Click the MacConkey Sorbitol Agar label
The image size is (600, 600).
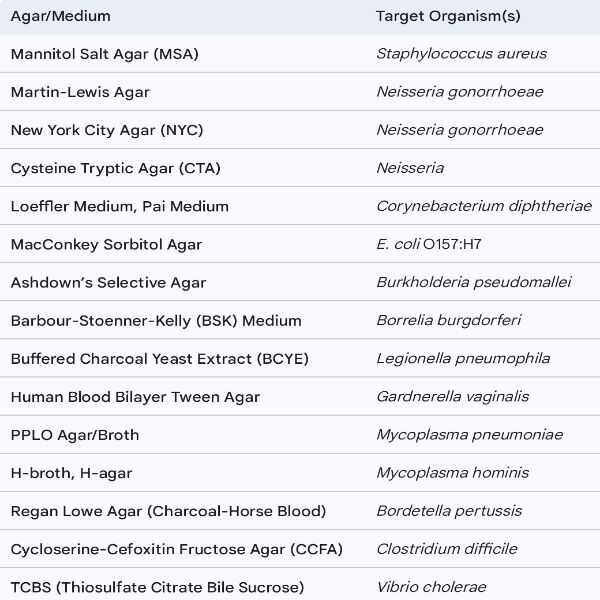coord(106,244)
